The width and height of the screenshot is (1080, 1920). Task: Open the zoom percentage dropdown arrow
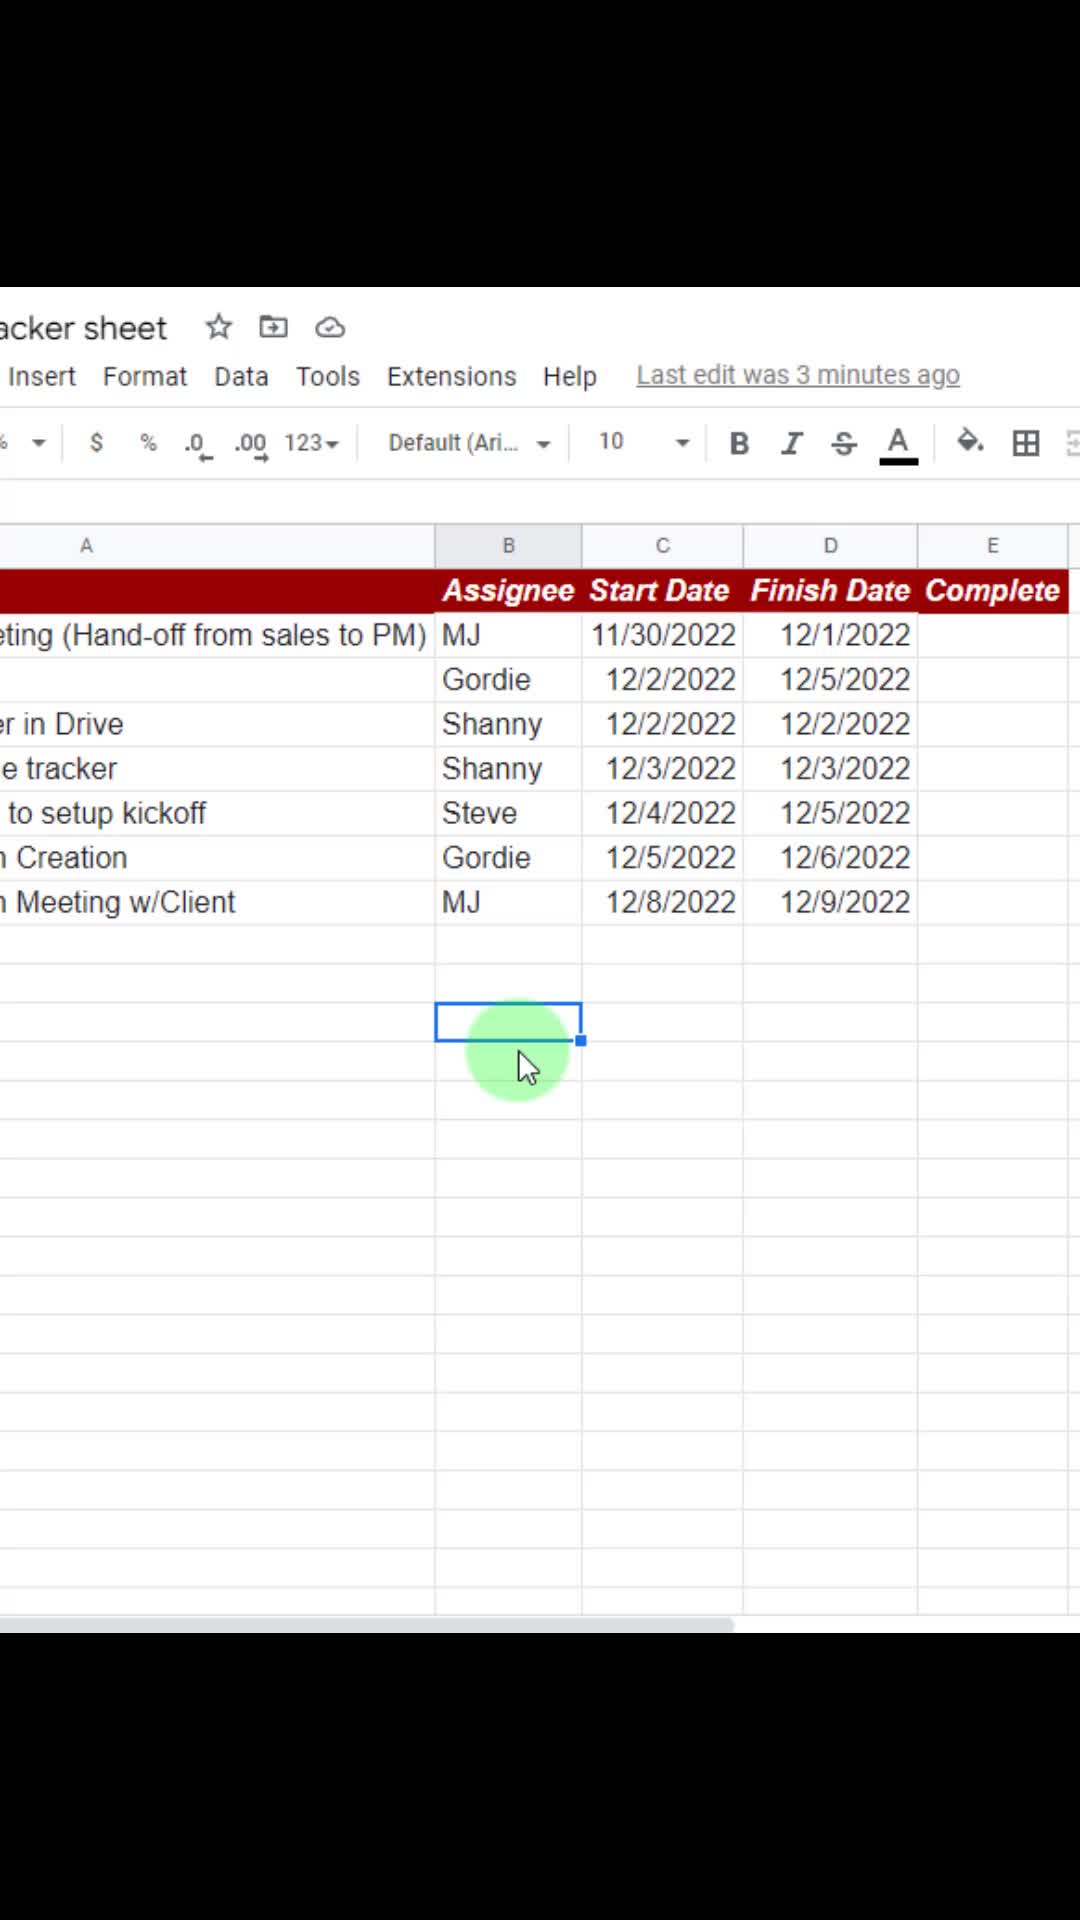tap(39, 443)
